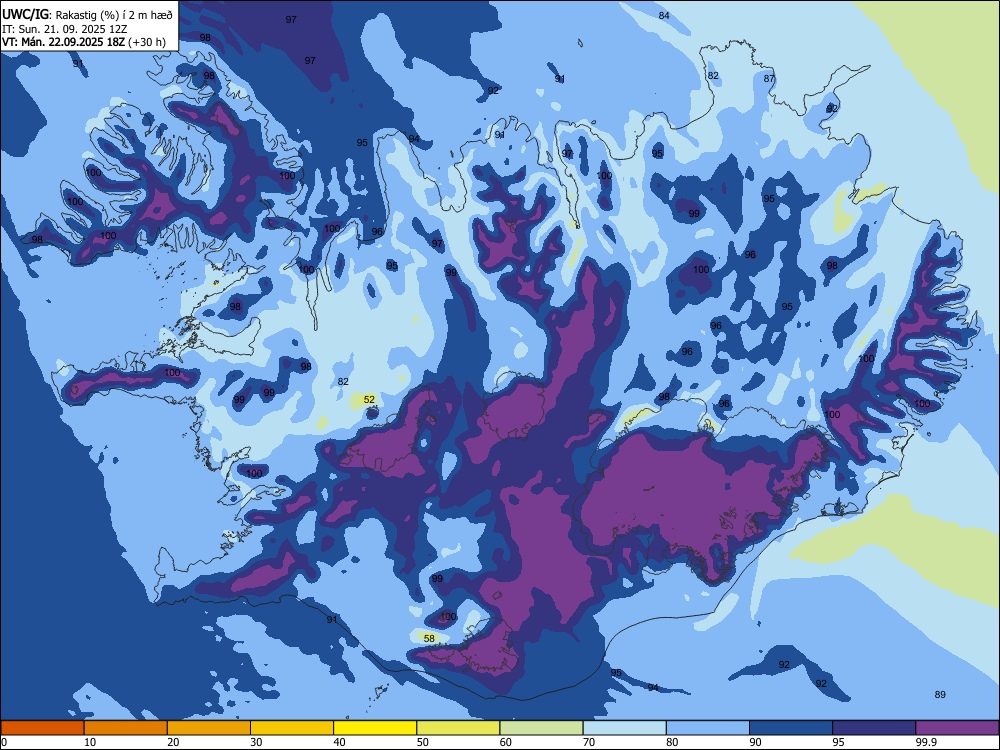Click the '84' value at the map top
This screenshot has height=750, width=1000.
[664, 15]
